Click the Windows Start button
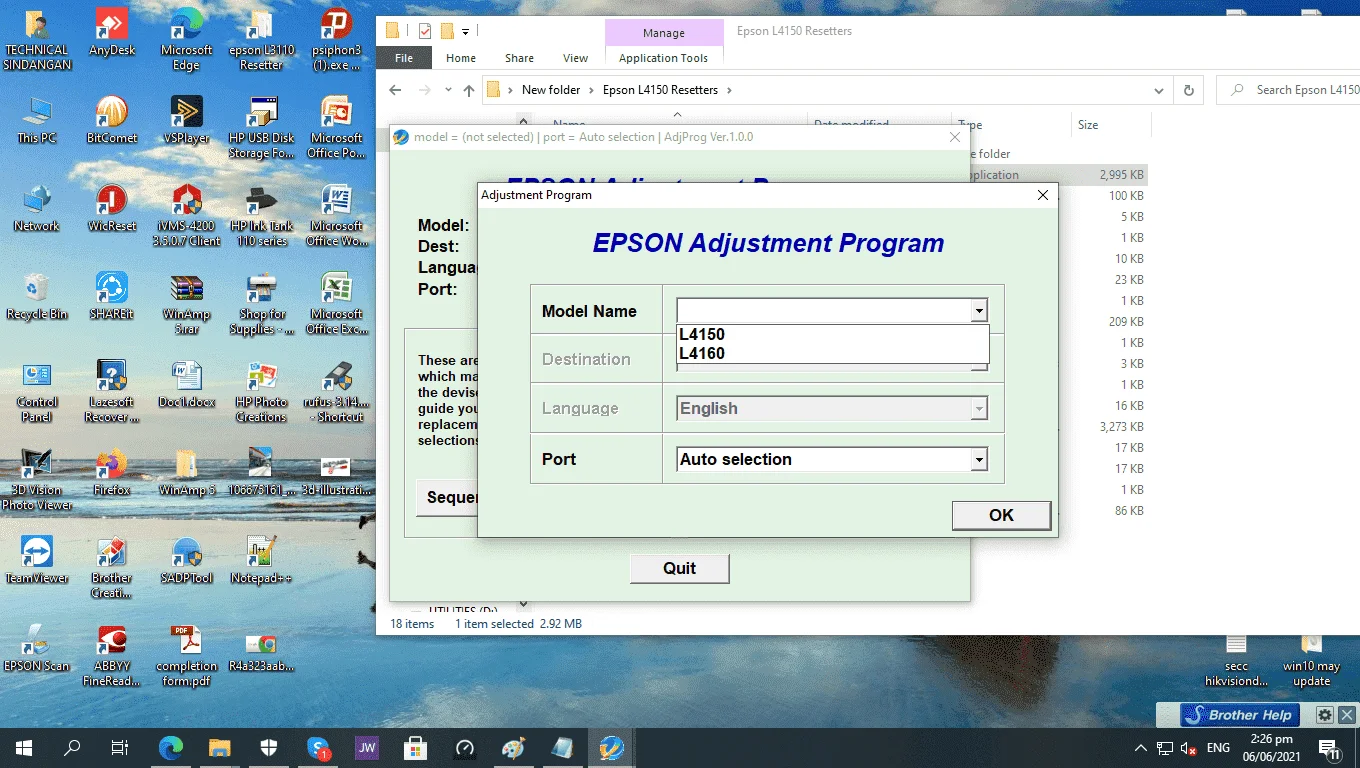This screenshot has width=1360, height=768. point(23,747)
